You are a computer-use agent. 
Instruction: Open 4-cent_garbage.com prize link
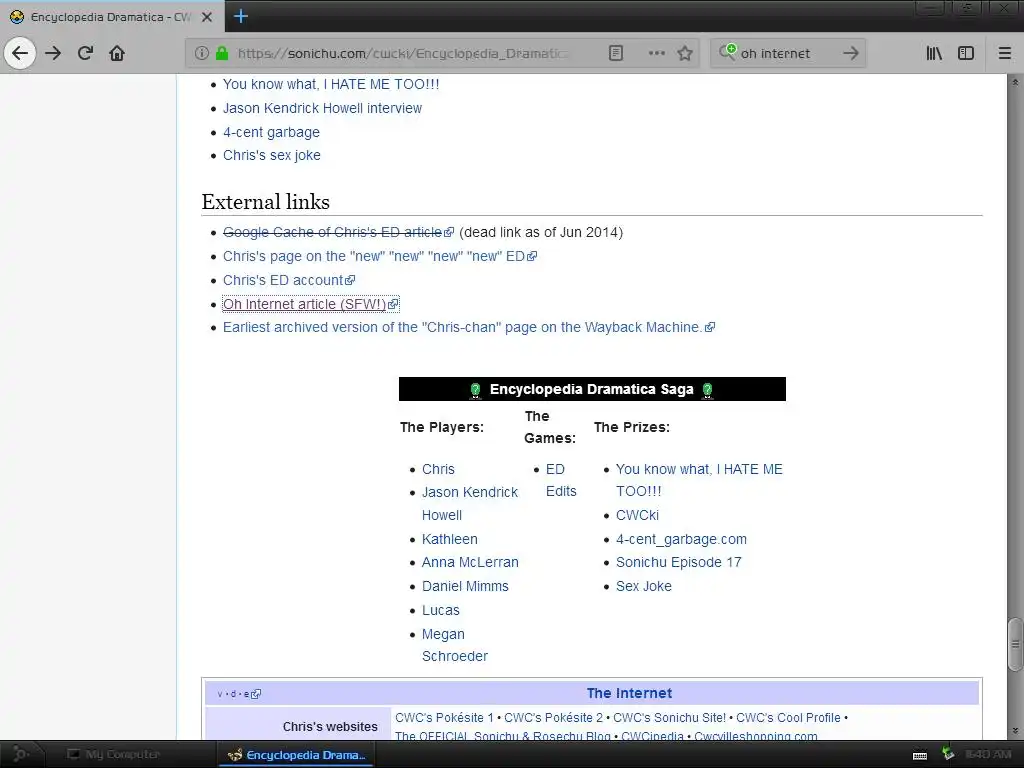tap(681, 539)
